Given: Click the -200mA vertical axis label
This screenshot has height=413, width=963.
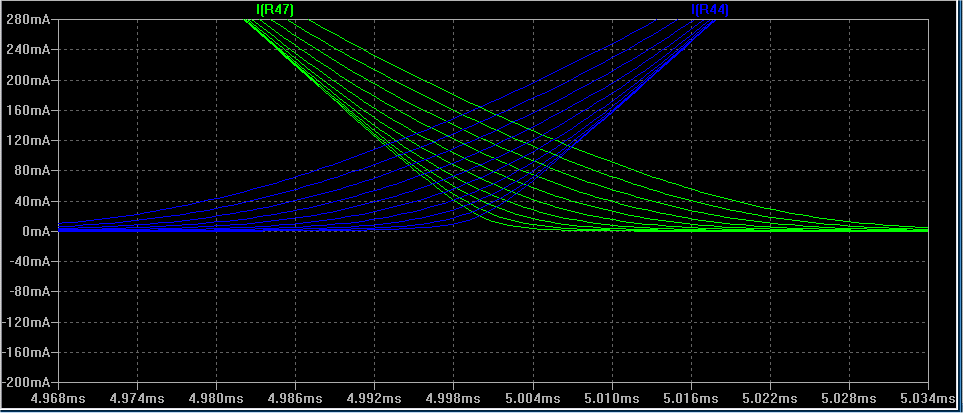Looking at the screenshot, I should coord(26,382).
